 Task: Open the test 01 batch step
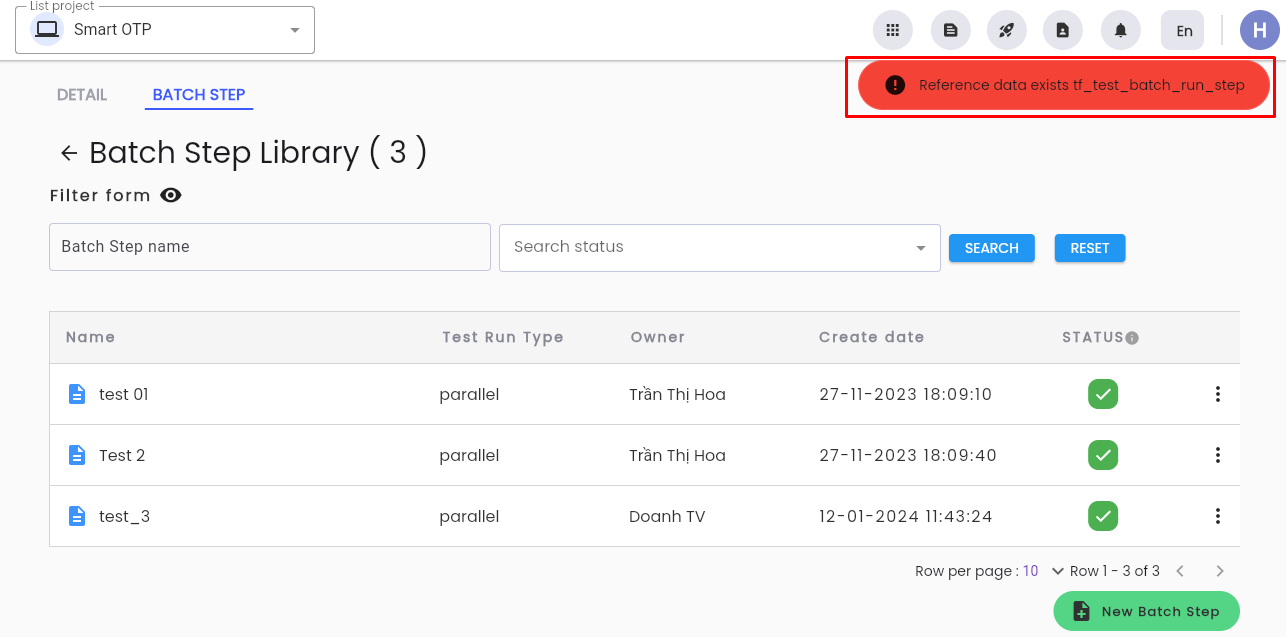[x=124, y=394]
